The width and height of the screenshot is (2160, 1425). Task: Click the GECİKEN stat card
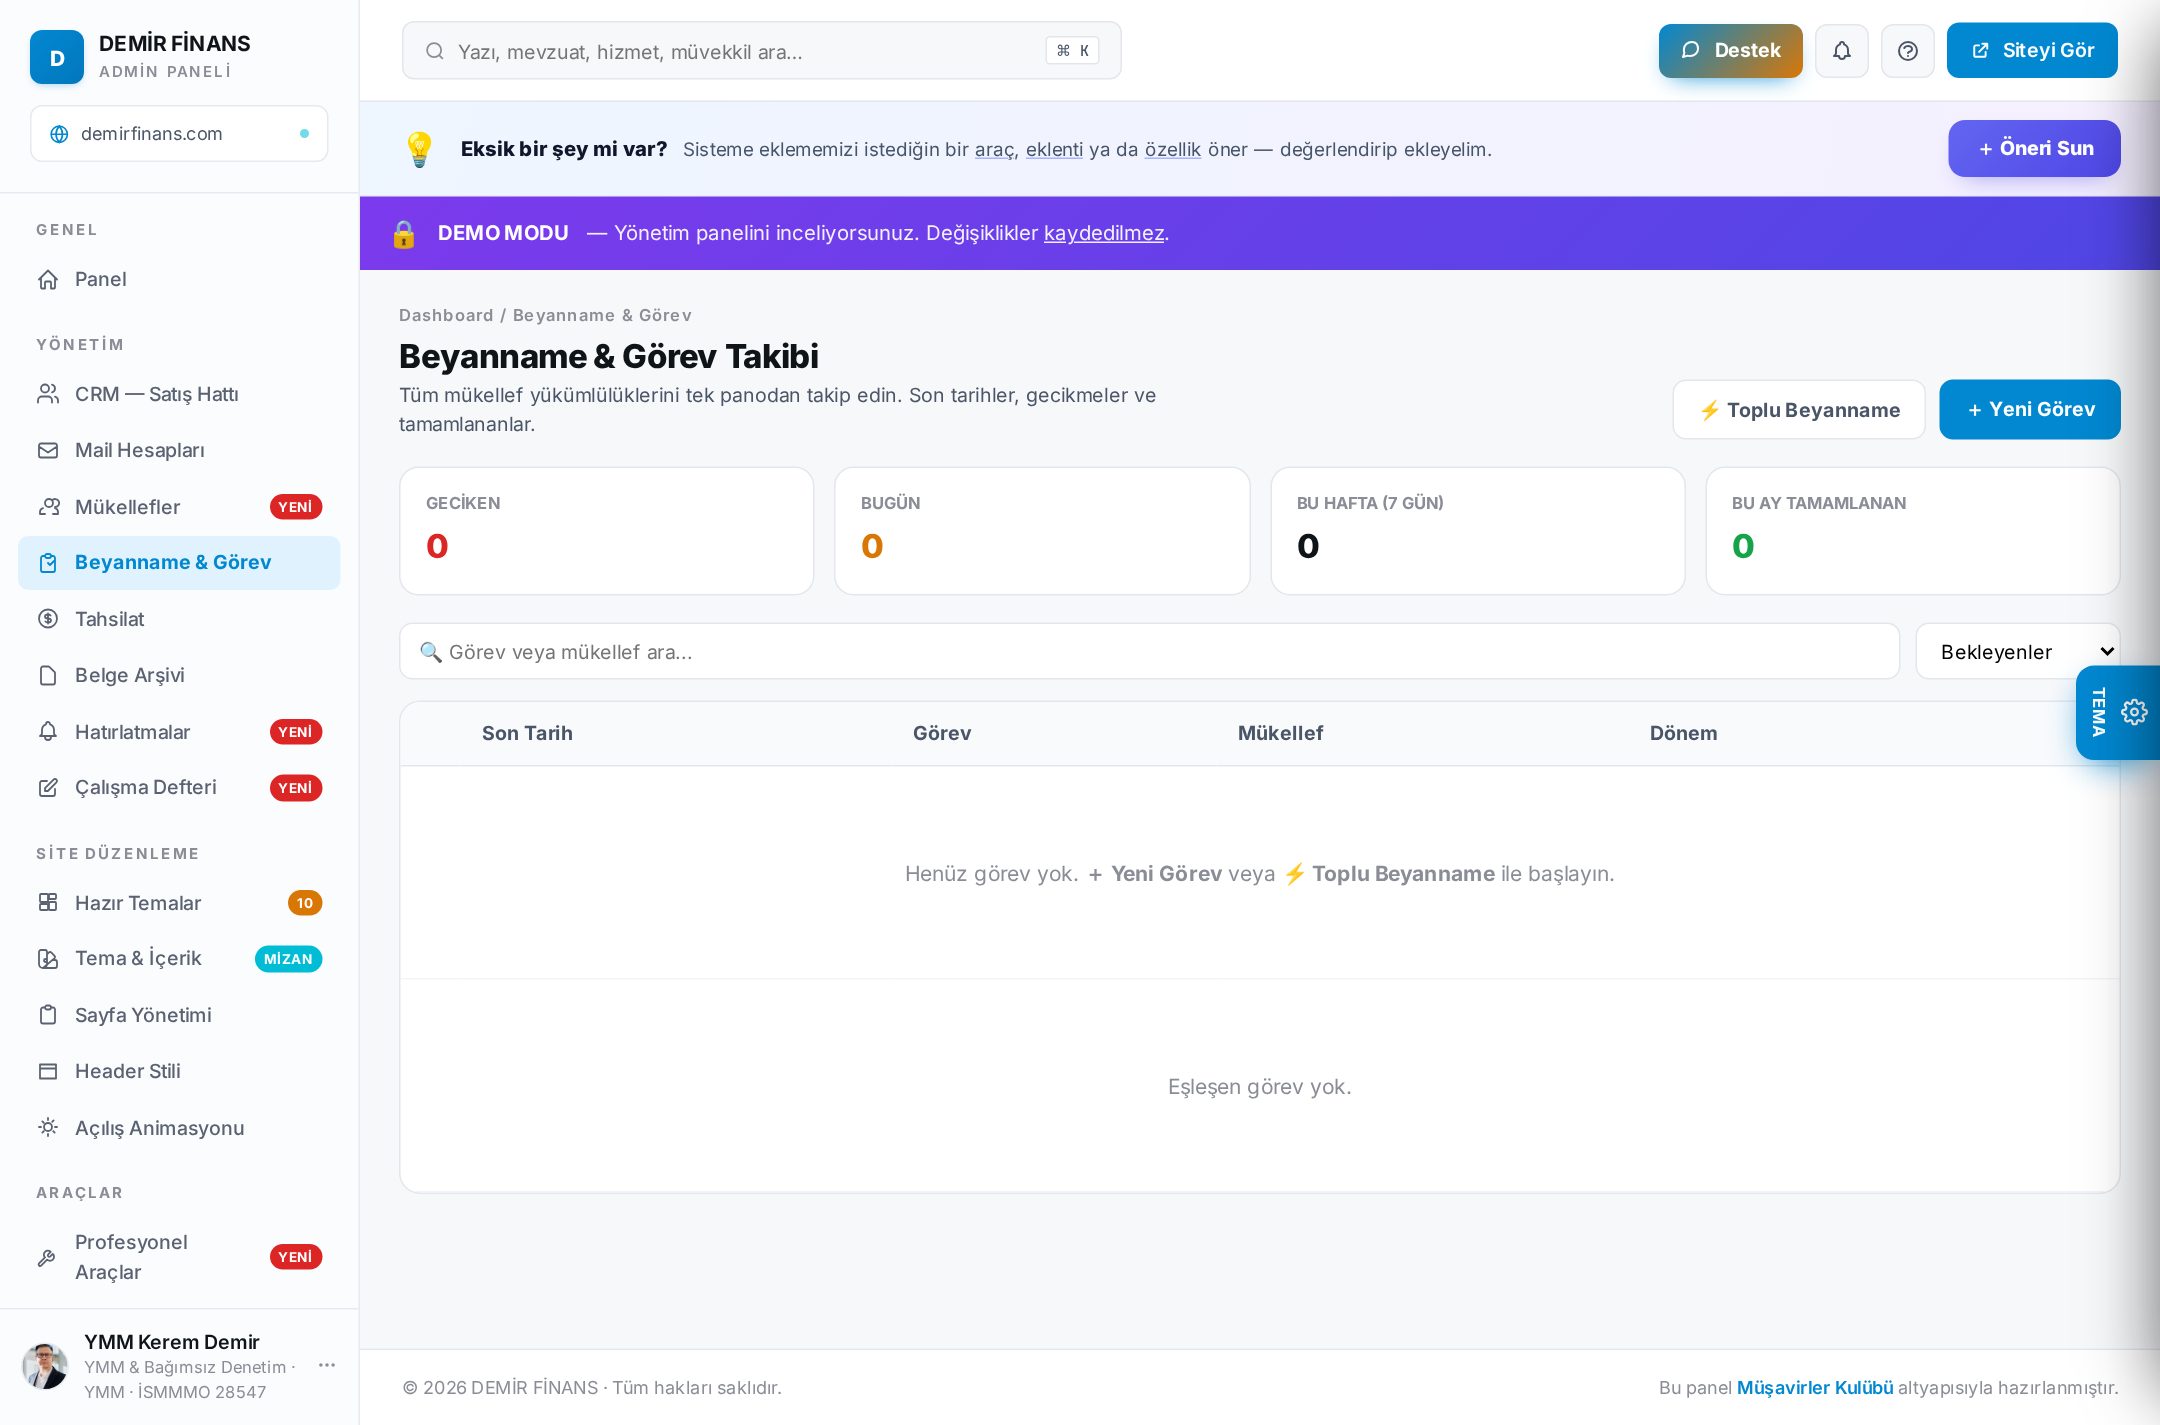[x=606, y=531]
